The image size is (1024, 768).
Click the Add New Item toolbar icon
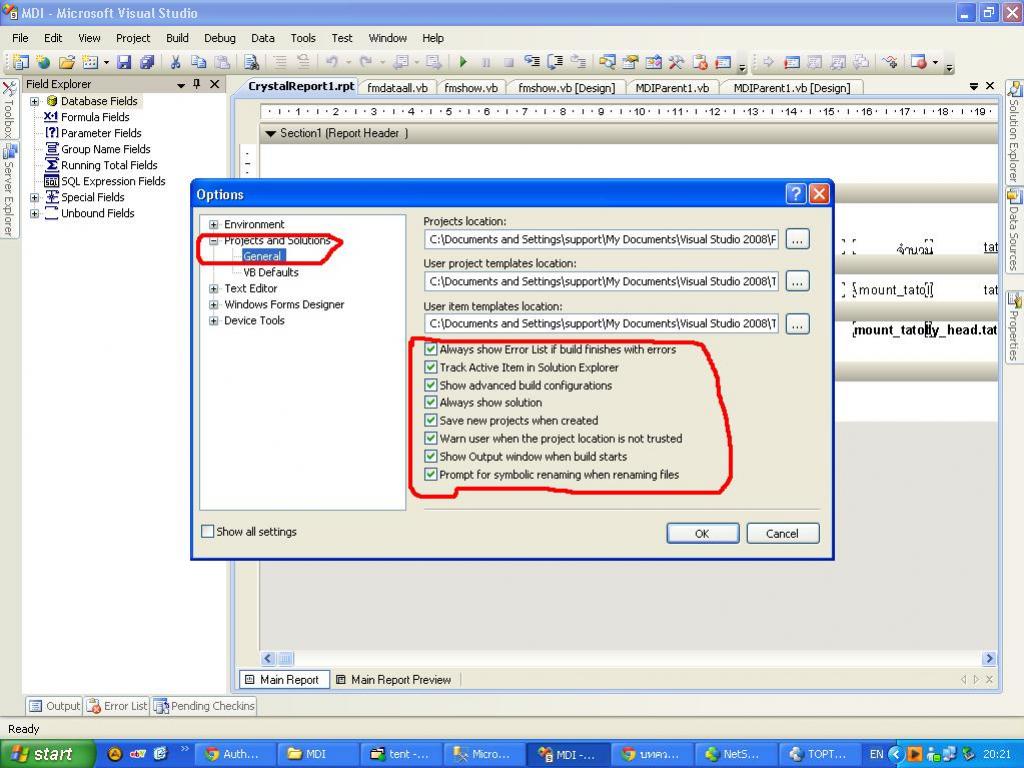[90, 62]
